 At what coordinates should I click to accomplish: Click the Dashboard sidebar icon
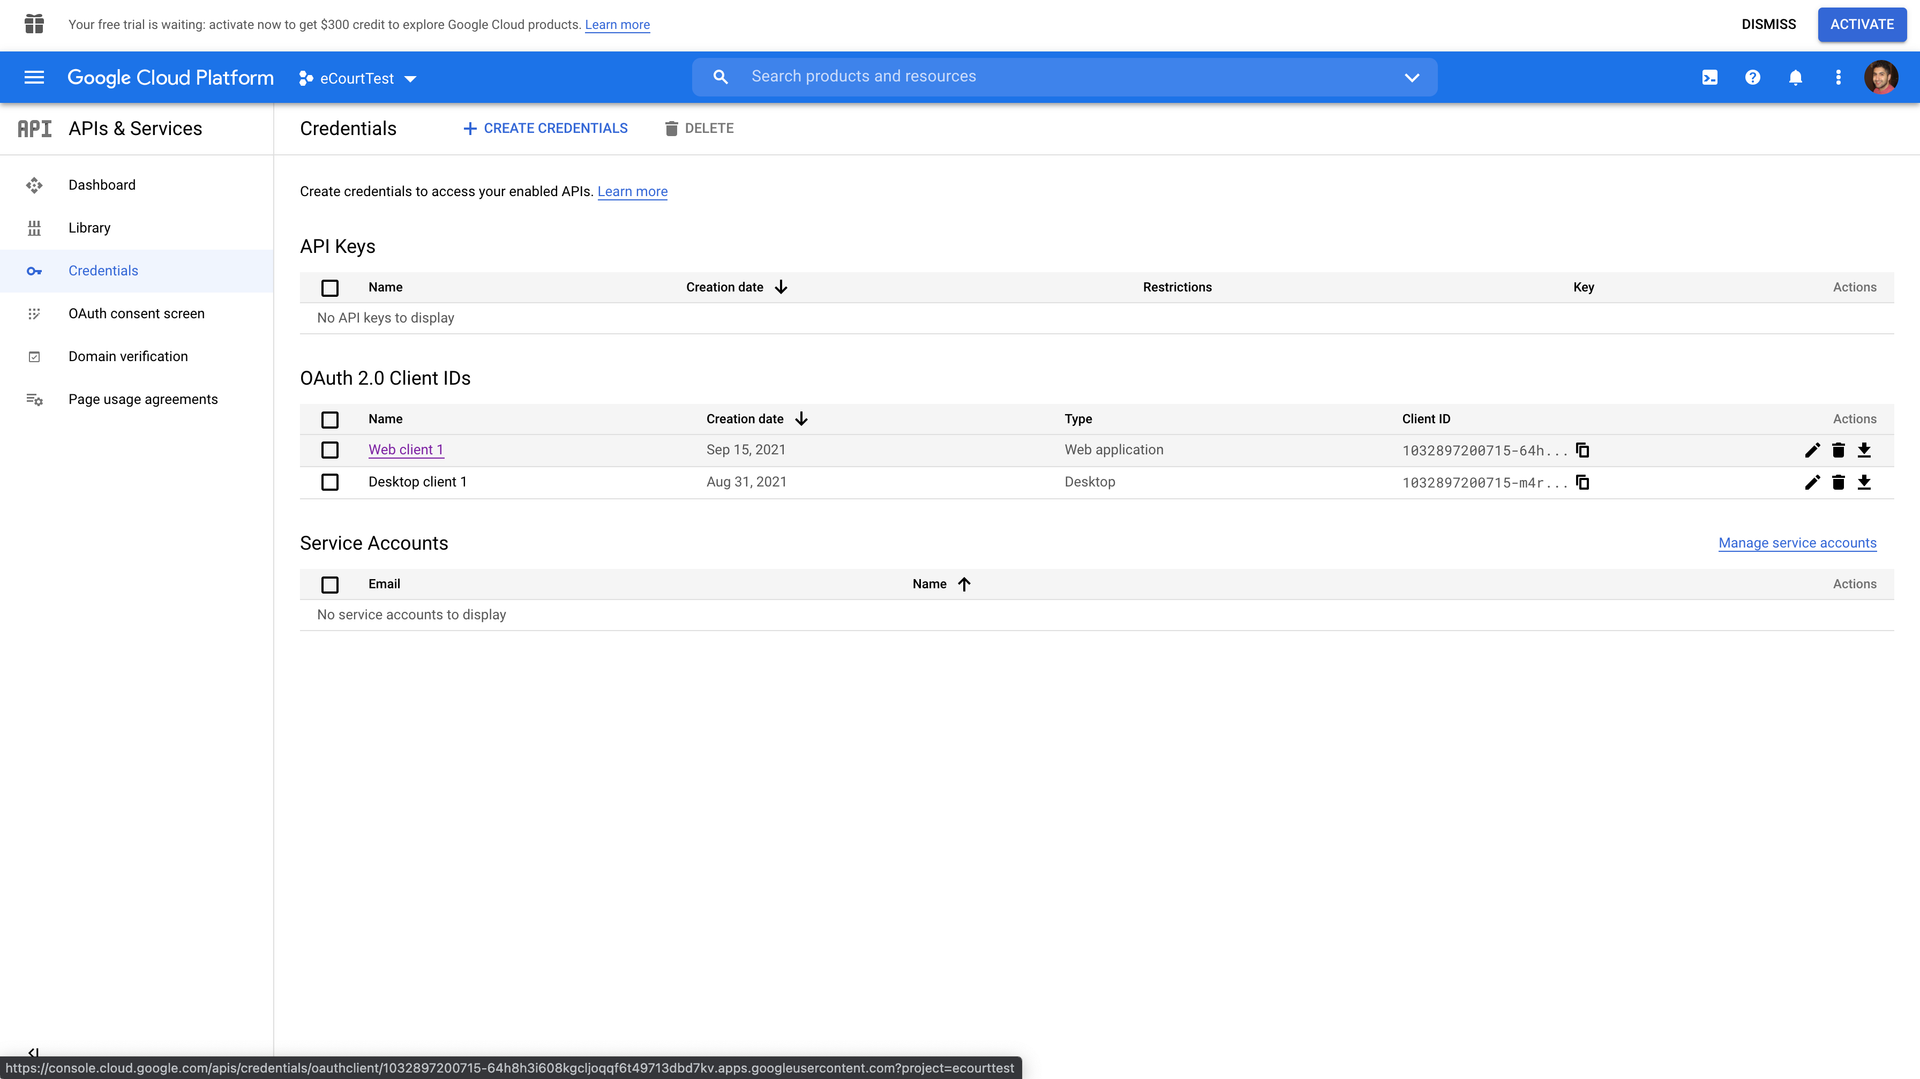pos(34,185)
